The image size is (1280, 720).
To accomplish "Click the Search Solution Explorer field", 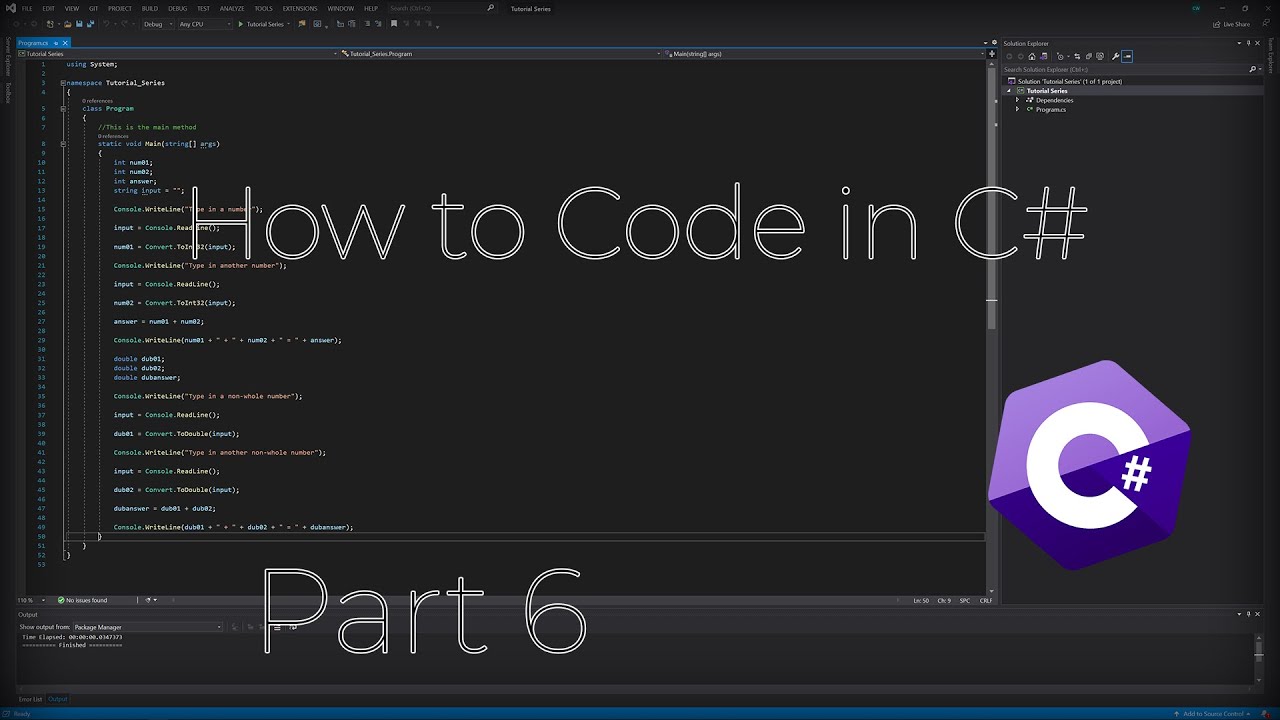I will point(1125,69).
